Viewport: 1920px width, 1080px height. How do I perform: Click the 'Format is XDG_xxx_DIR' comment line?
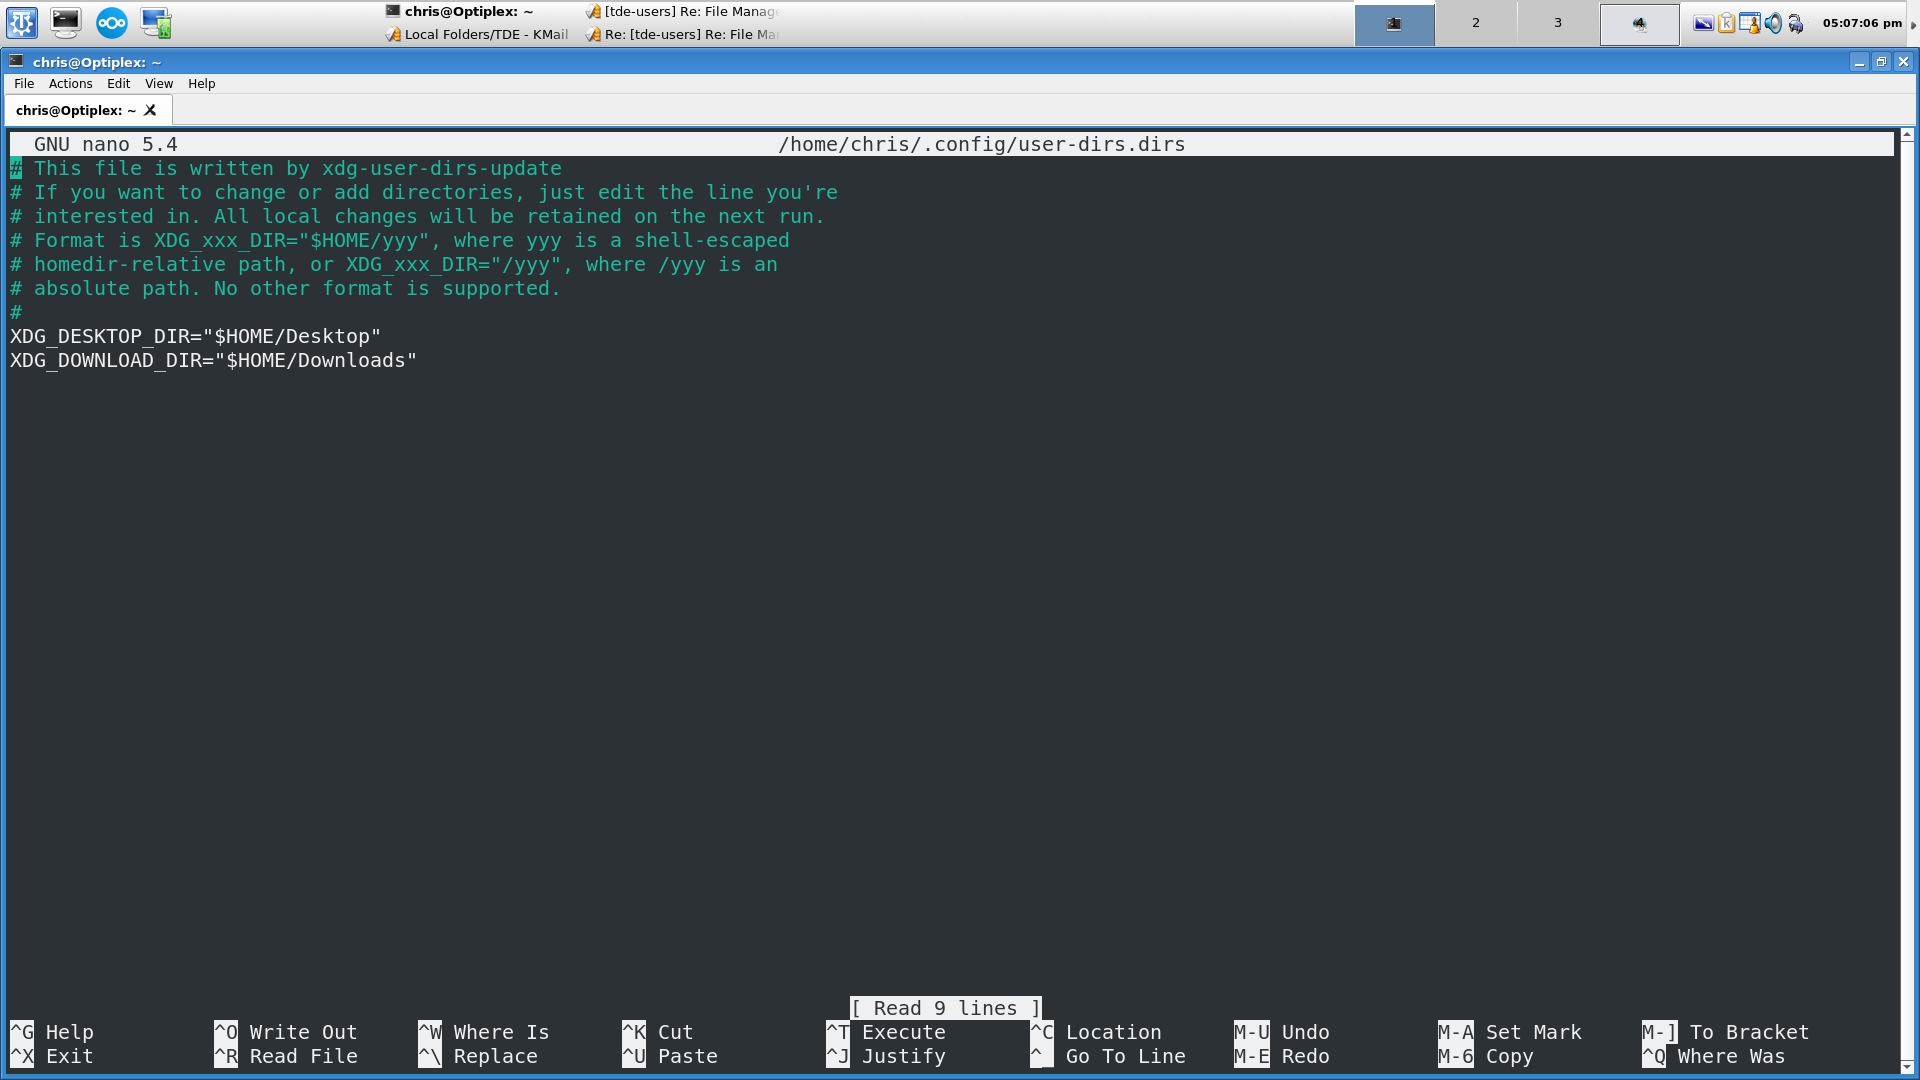pos(400,241)
